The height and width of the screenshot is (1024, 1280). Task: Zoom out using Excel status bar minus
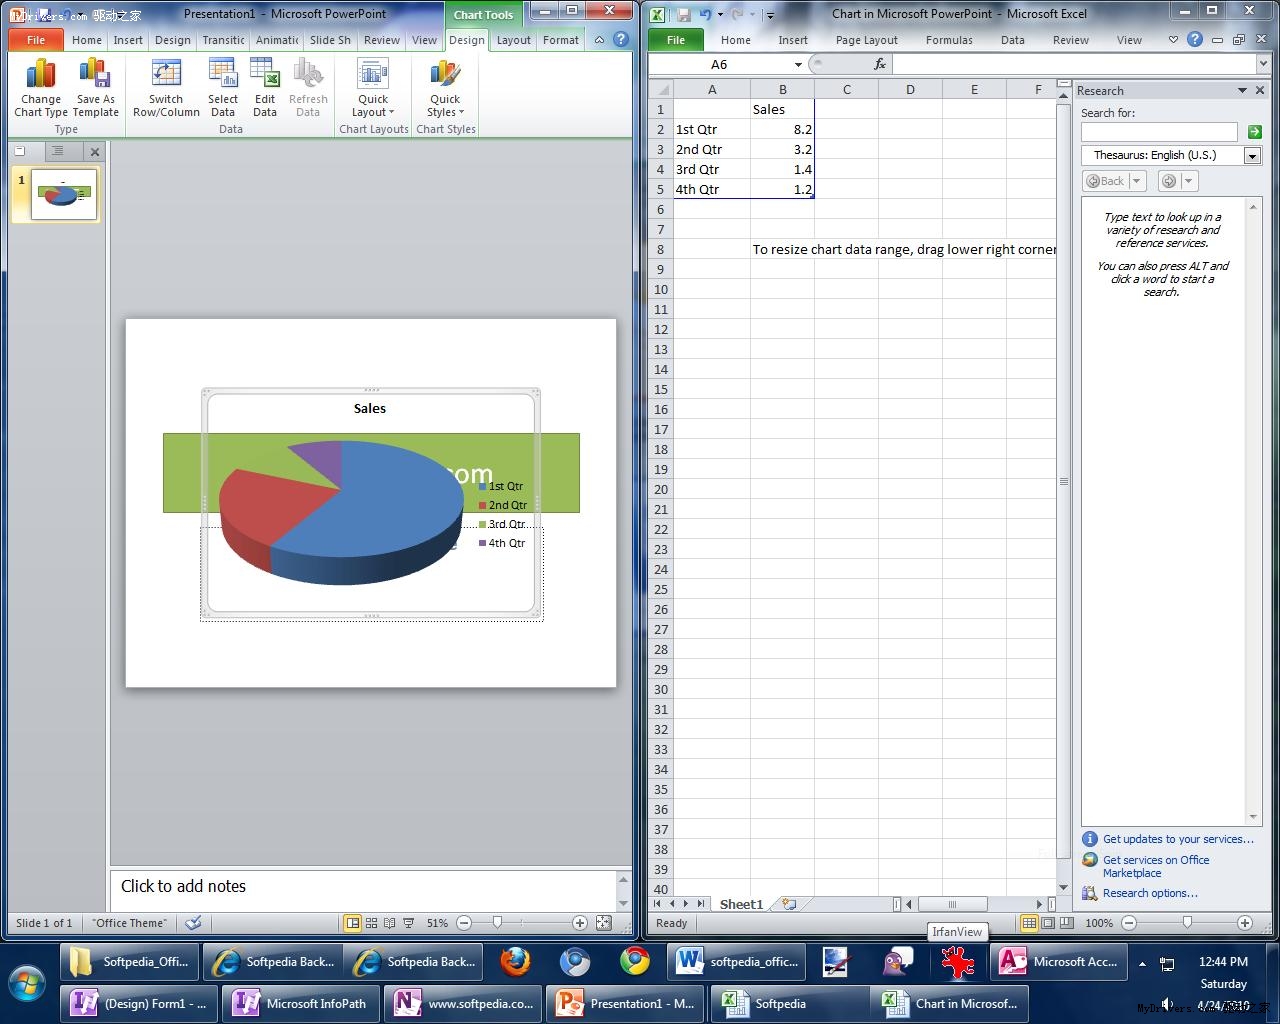click(x=1128, y=923)
